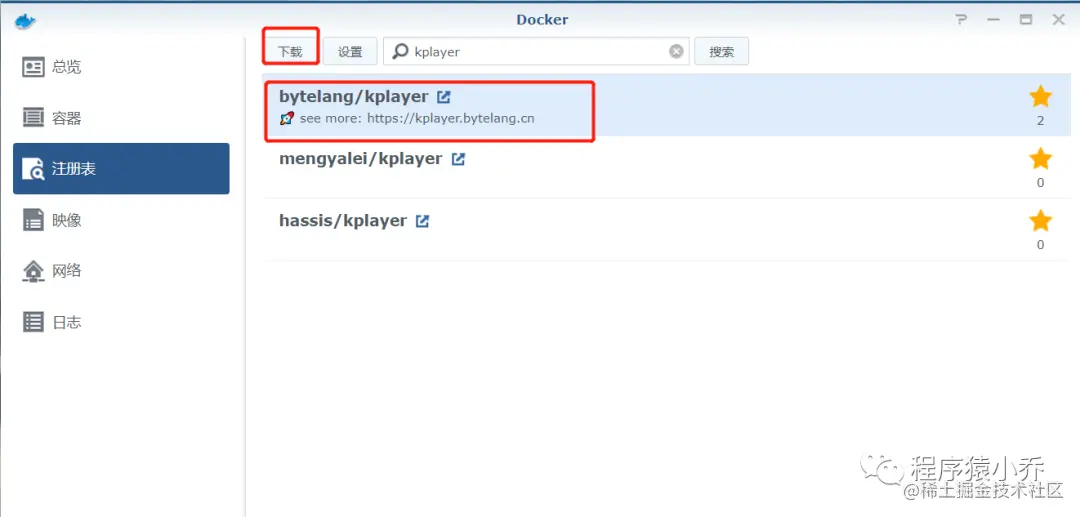This screenshot has height=517, width=1080.
Task: Click the 设置 settings button
Action: (x=350, y=52)
